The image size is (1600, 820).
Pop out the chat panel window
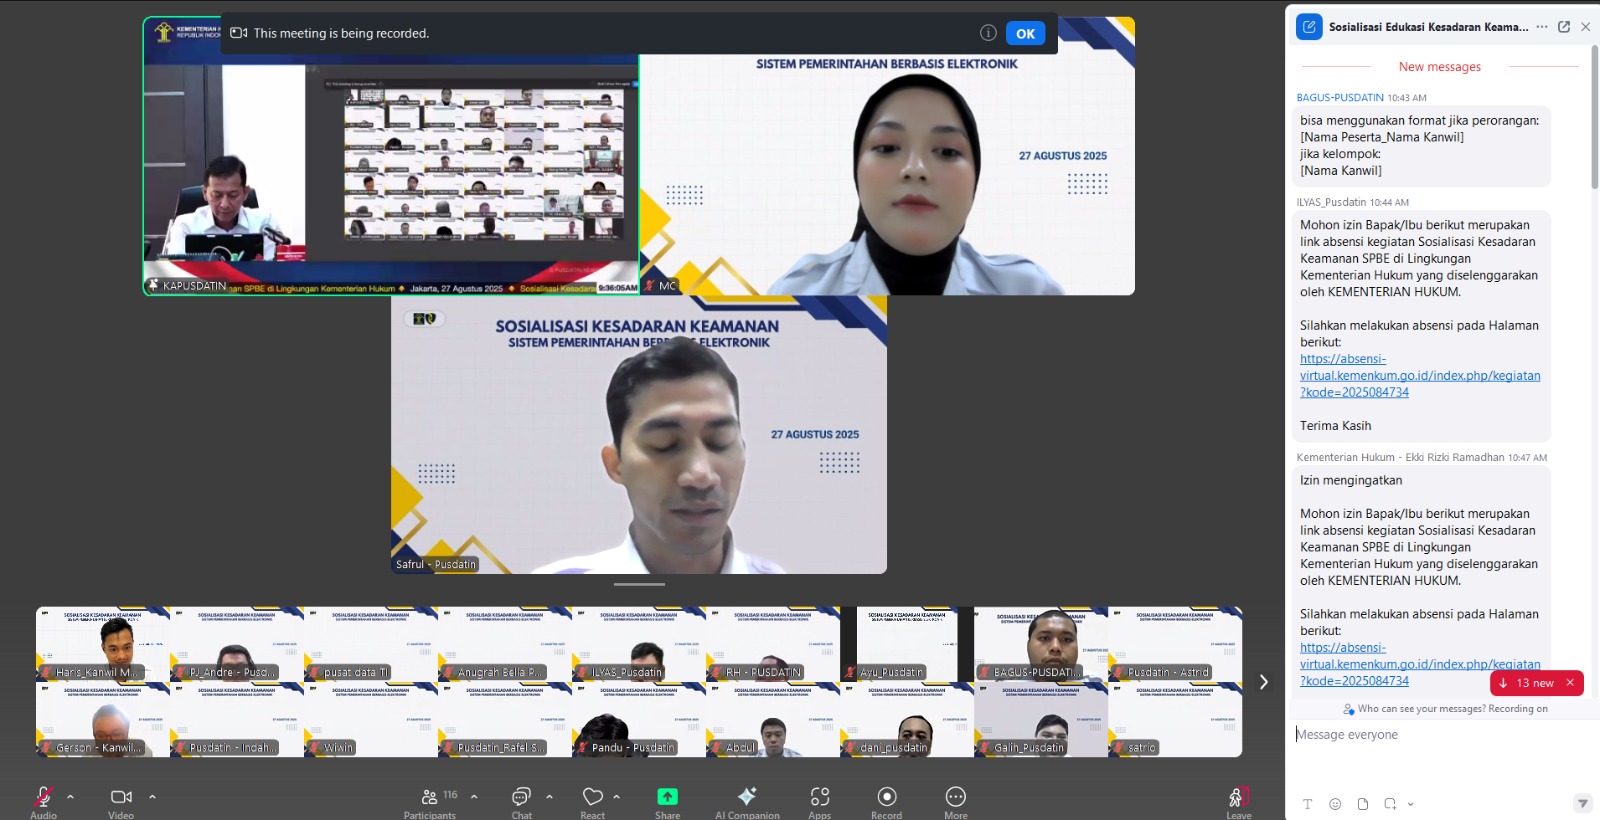click(x=1564, y=27)
